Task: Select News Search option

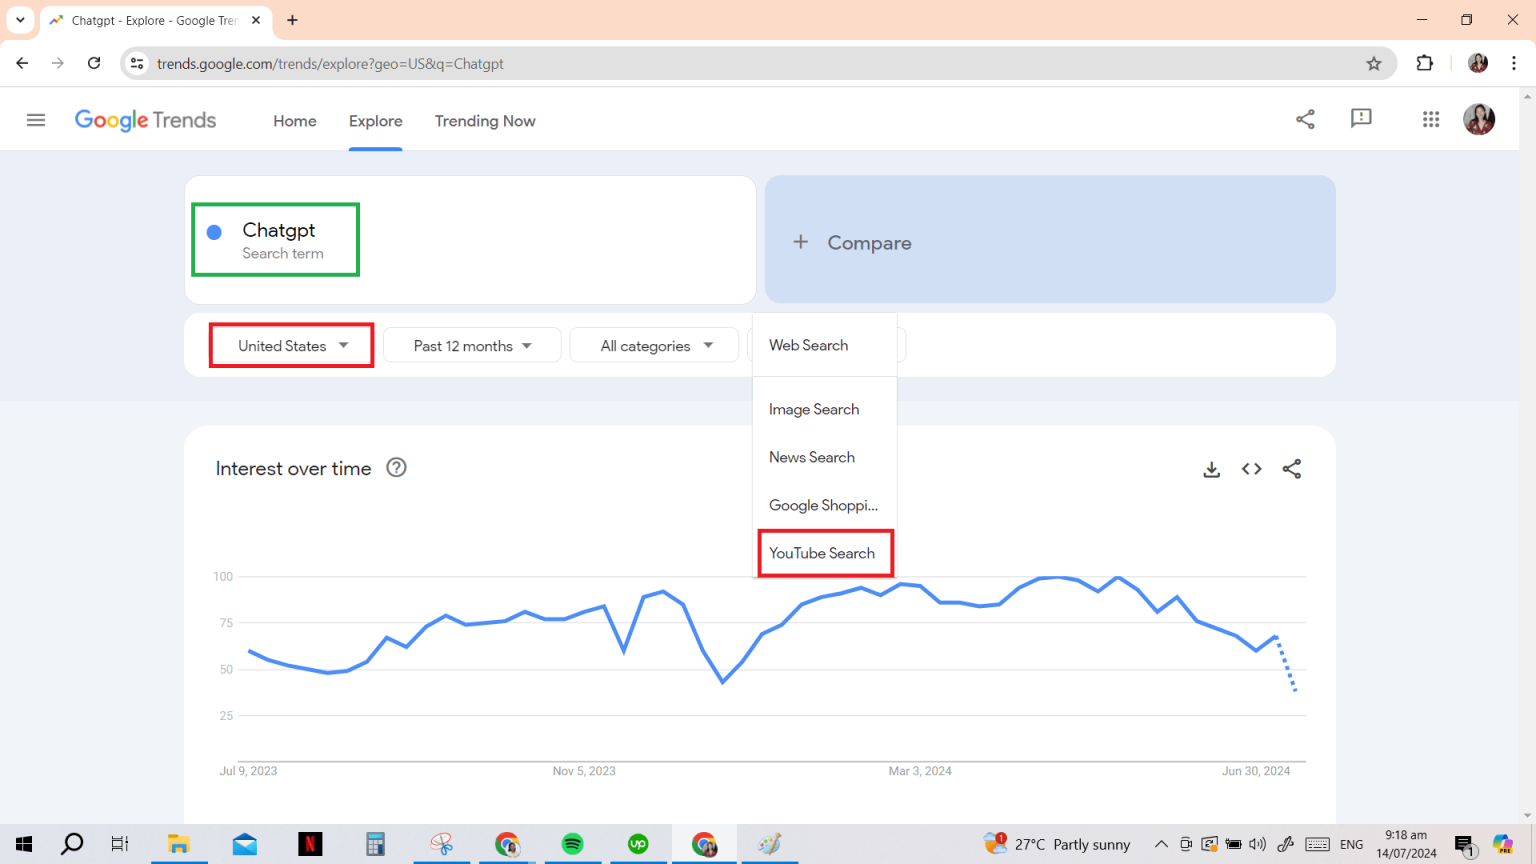Action: coord(824,457)
